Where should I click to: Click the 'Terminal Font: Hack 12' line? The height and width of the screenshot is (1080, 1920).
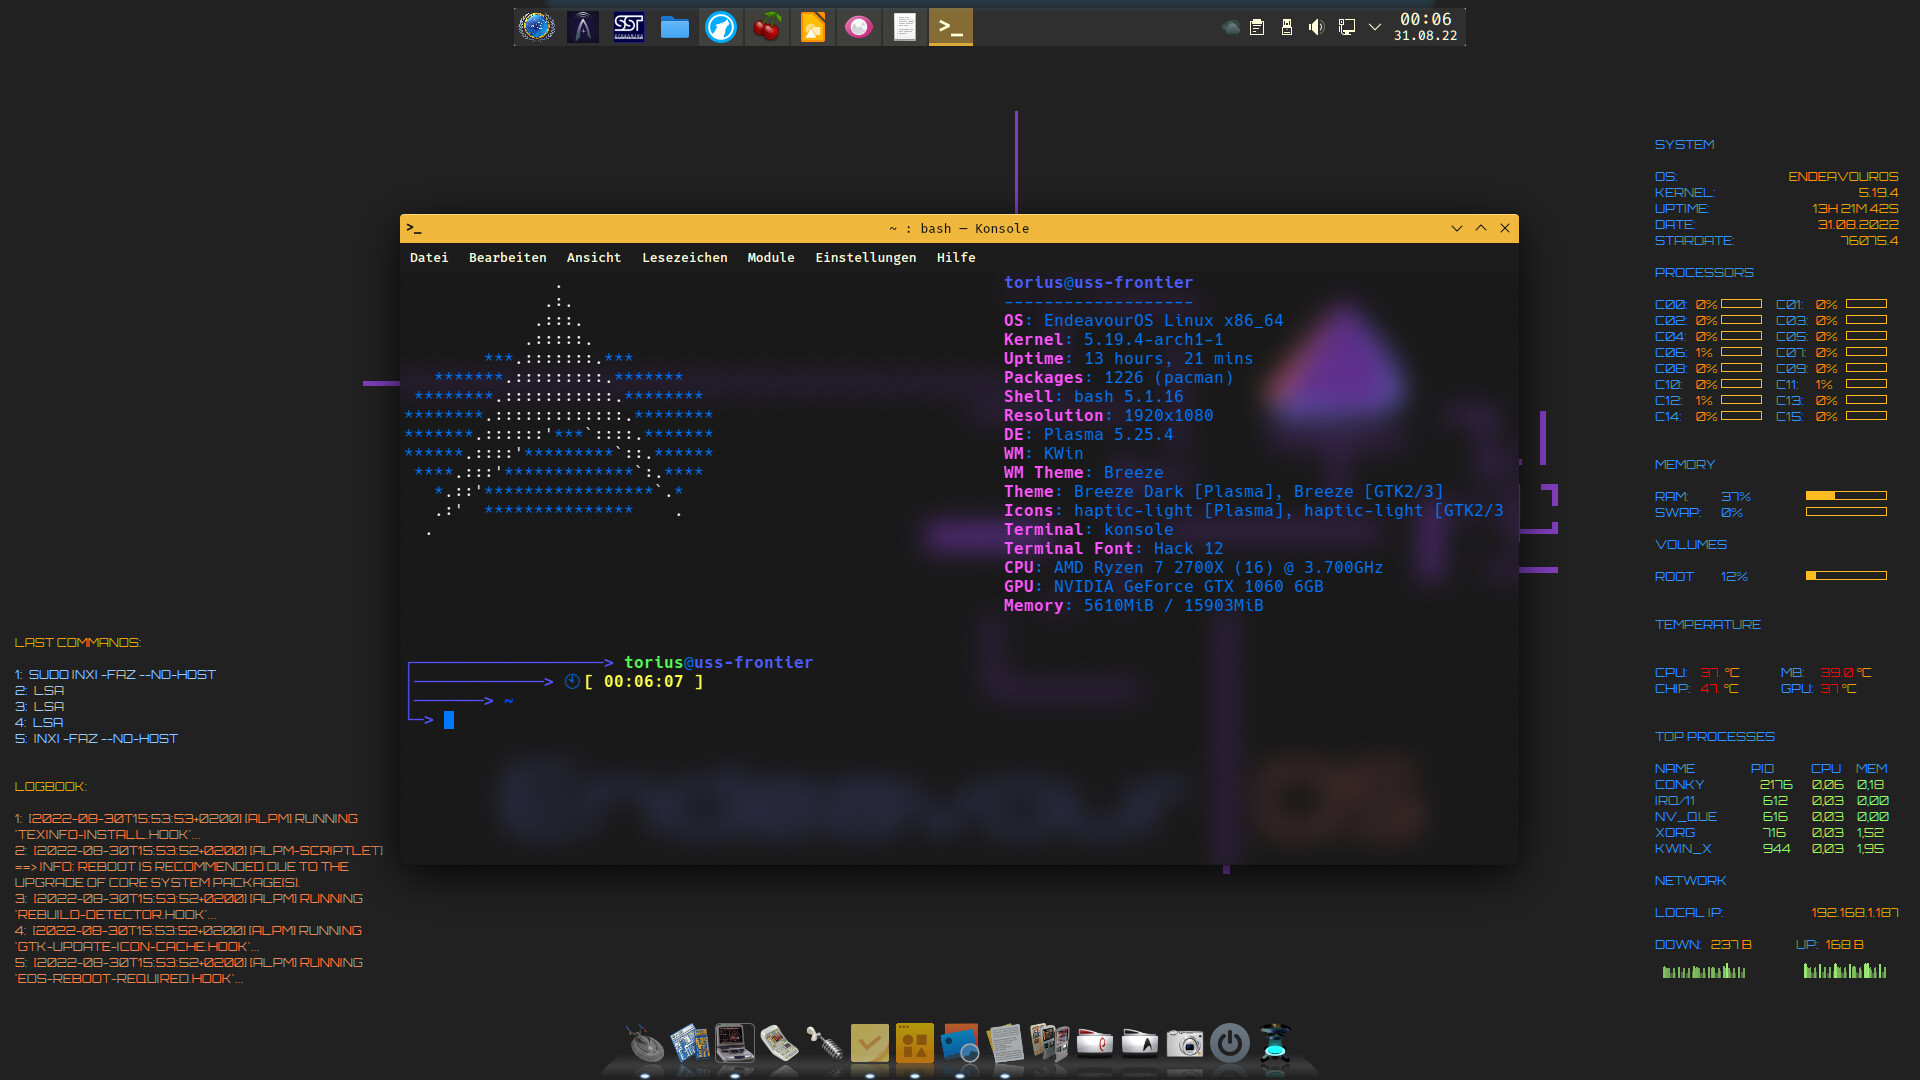point(1113,549)
